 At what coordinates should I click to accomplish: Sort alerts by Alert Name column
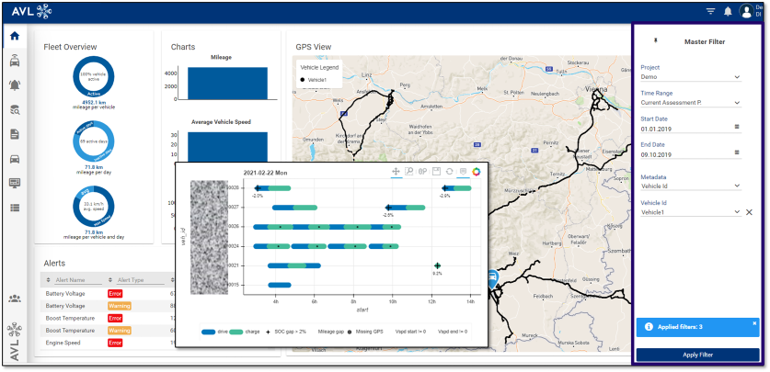48,280
